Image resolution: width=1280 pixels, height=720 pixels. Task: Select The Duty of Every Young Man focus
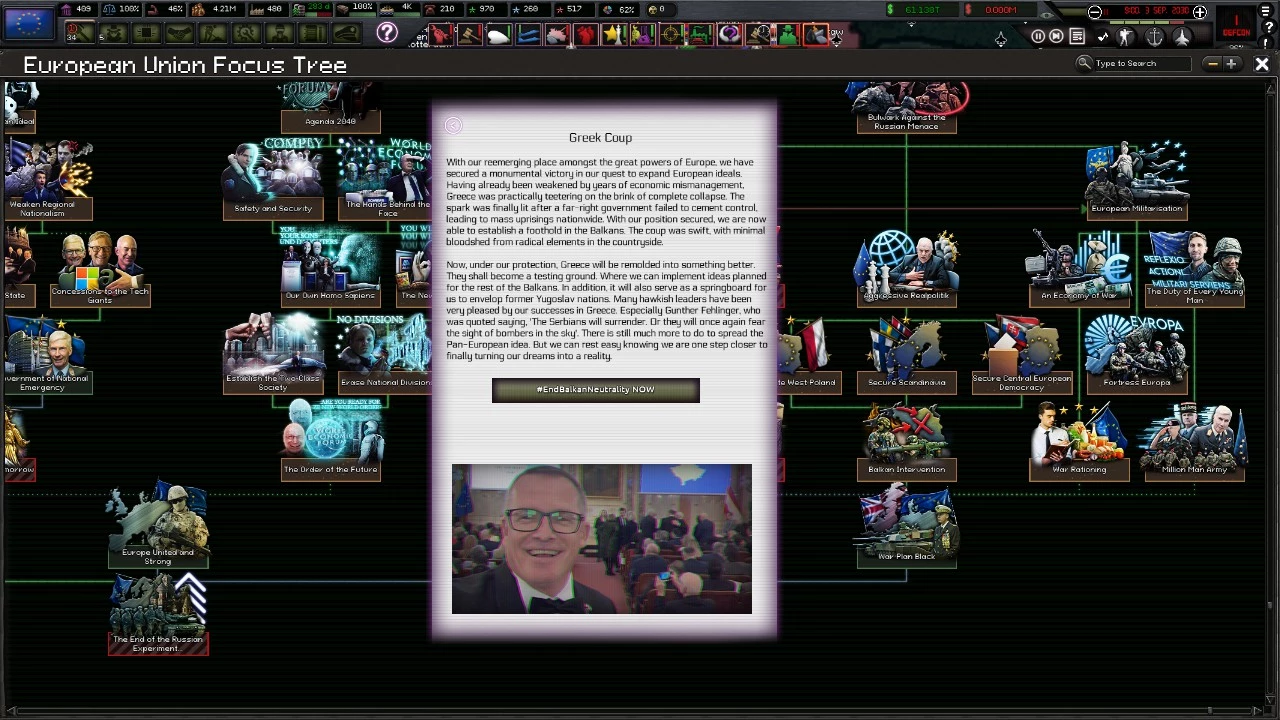click(x=1195, y=266)
